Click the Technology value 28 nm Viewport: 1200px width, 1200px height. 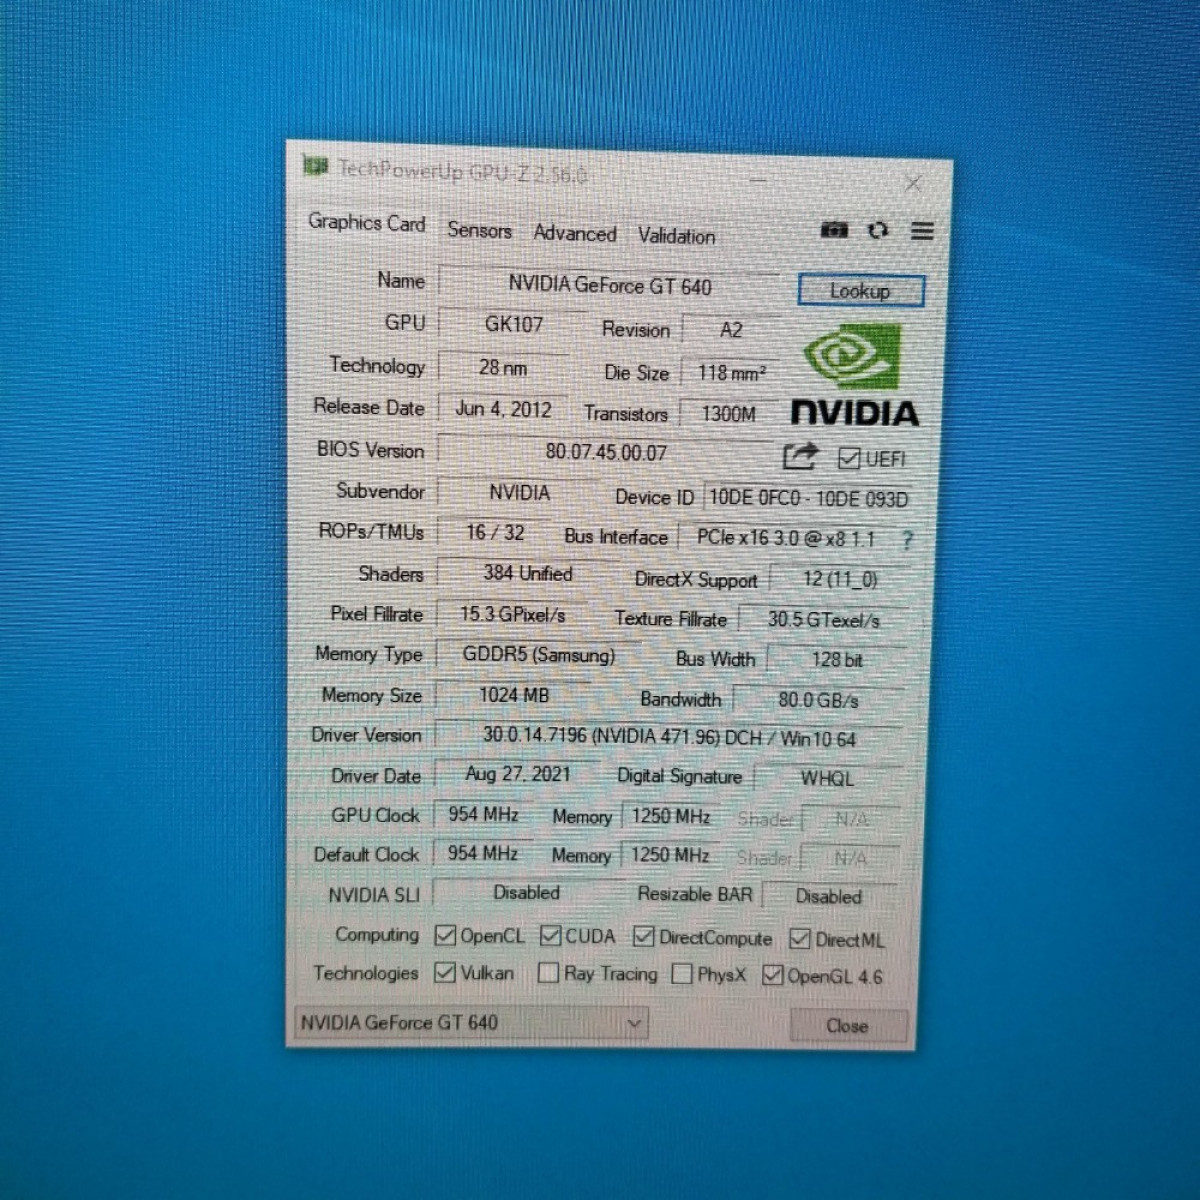pos(502,367)
